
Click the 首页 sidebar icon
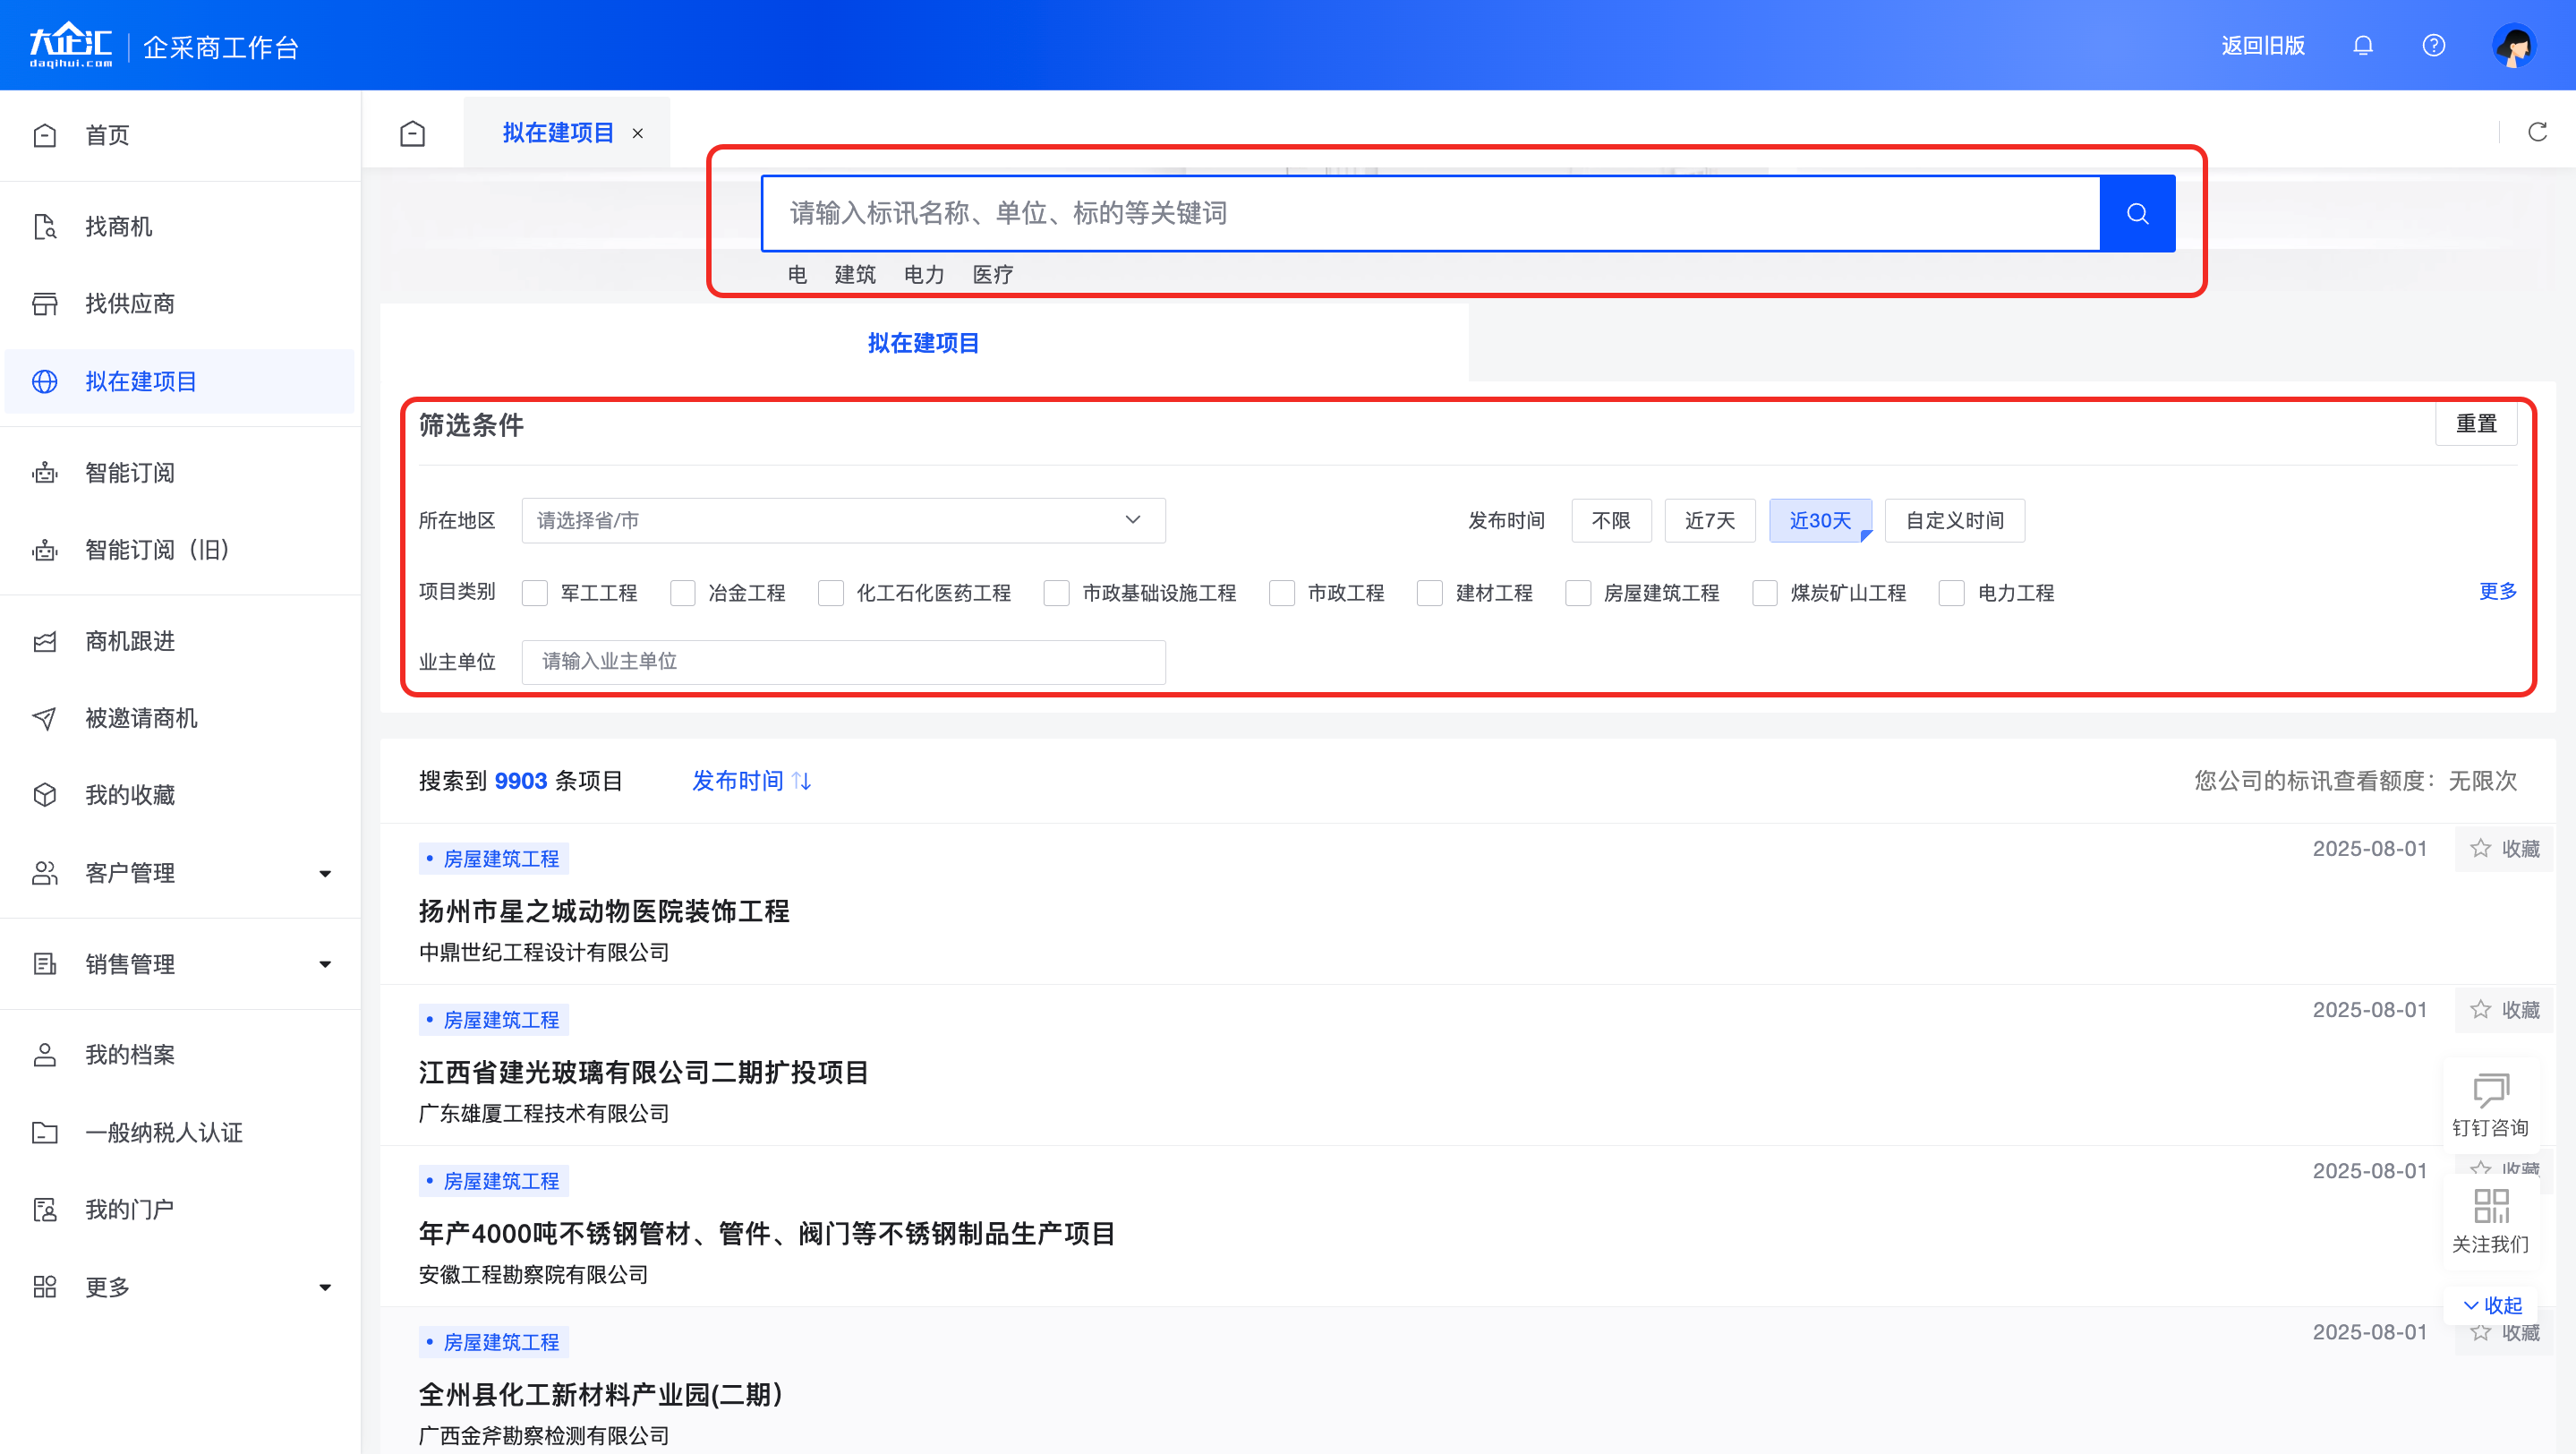[x=45, y=135]
